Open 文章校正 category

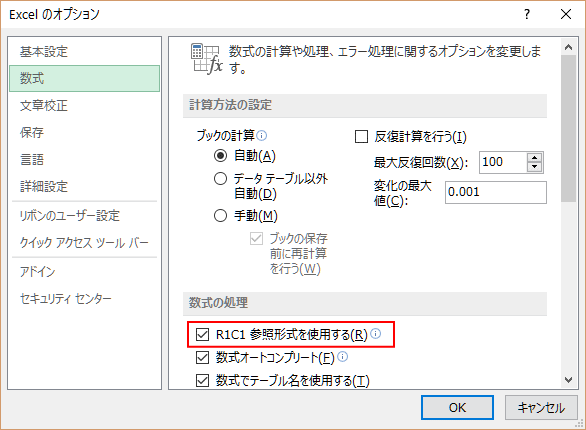point(84,105)
